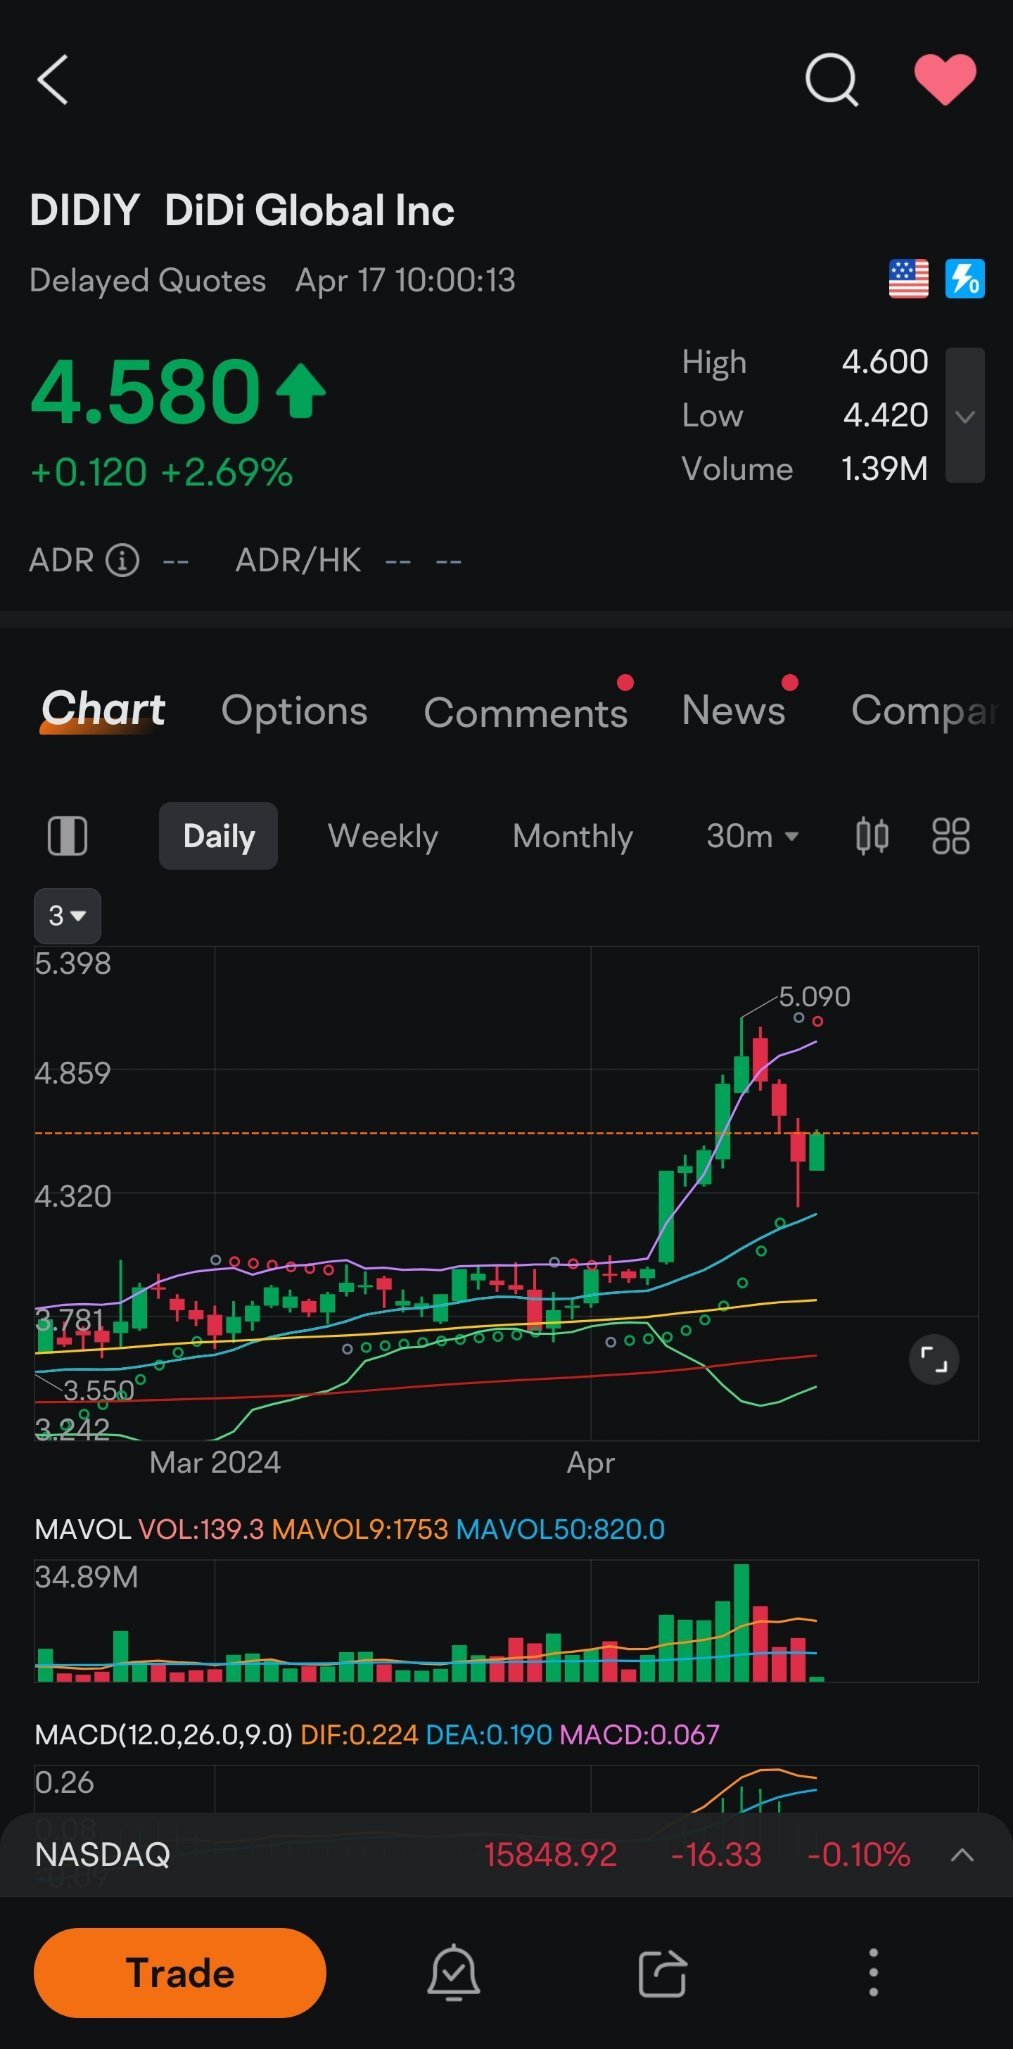This screenshot has height=2049, width=1013.
Task: Tap the DEA:0.190 value
Action: click(x=489, y=1734)
